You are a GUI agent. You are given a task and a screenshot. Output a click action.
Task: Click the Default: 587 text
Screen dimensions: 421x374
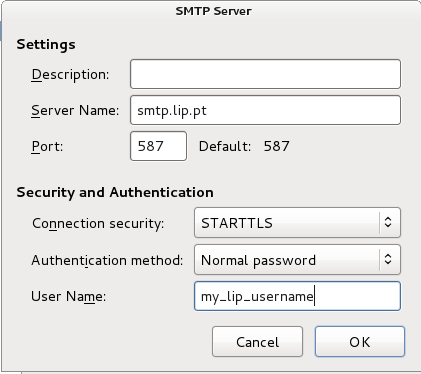pos(244,146)
